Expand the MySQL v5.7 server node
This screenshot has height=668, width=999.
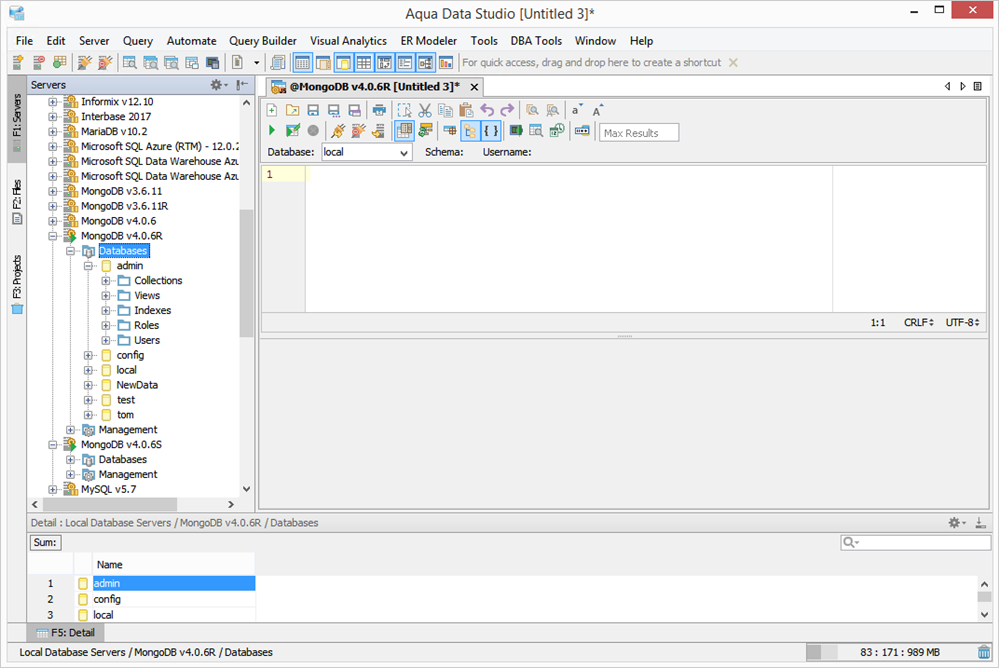53,490
